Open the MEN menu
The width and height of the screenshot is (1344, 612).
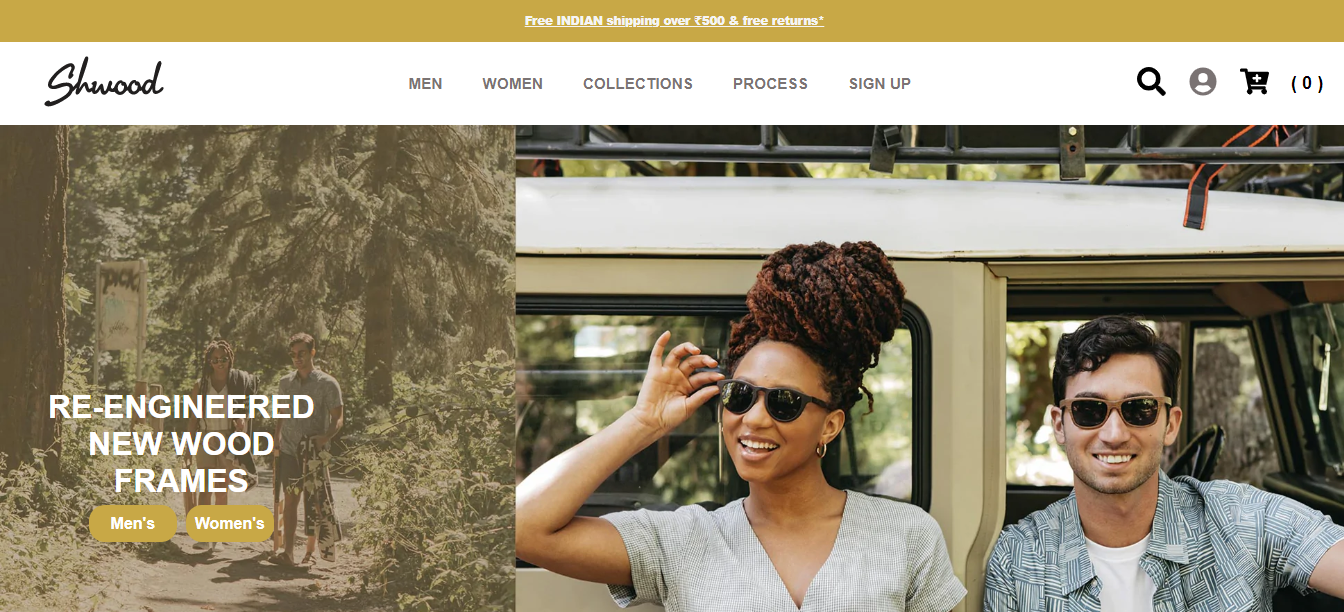pos(425,84)
